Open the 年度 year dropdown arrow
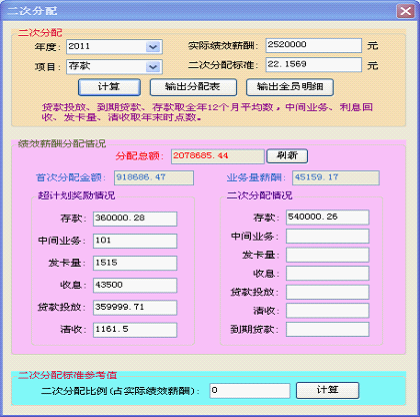 click(x=153, y=47)
